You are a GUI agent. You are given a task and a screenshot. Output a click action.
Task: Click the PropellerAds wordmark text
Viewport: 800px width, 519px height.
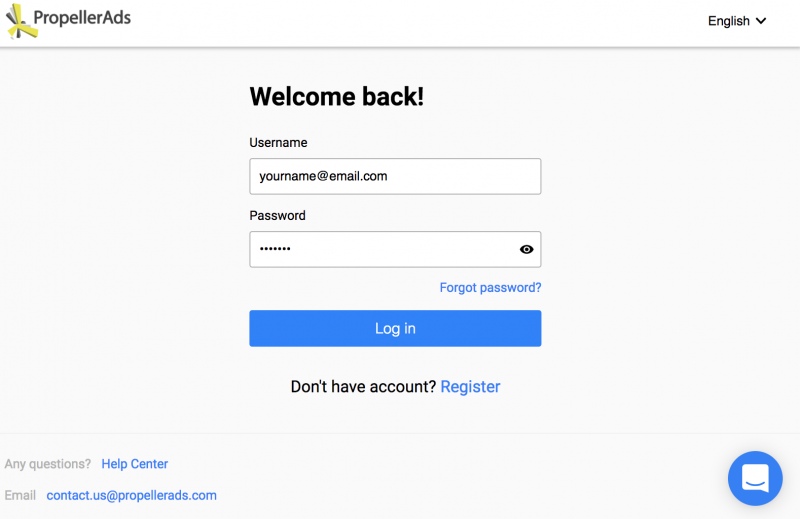[x=82, y=17]
